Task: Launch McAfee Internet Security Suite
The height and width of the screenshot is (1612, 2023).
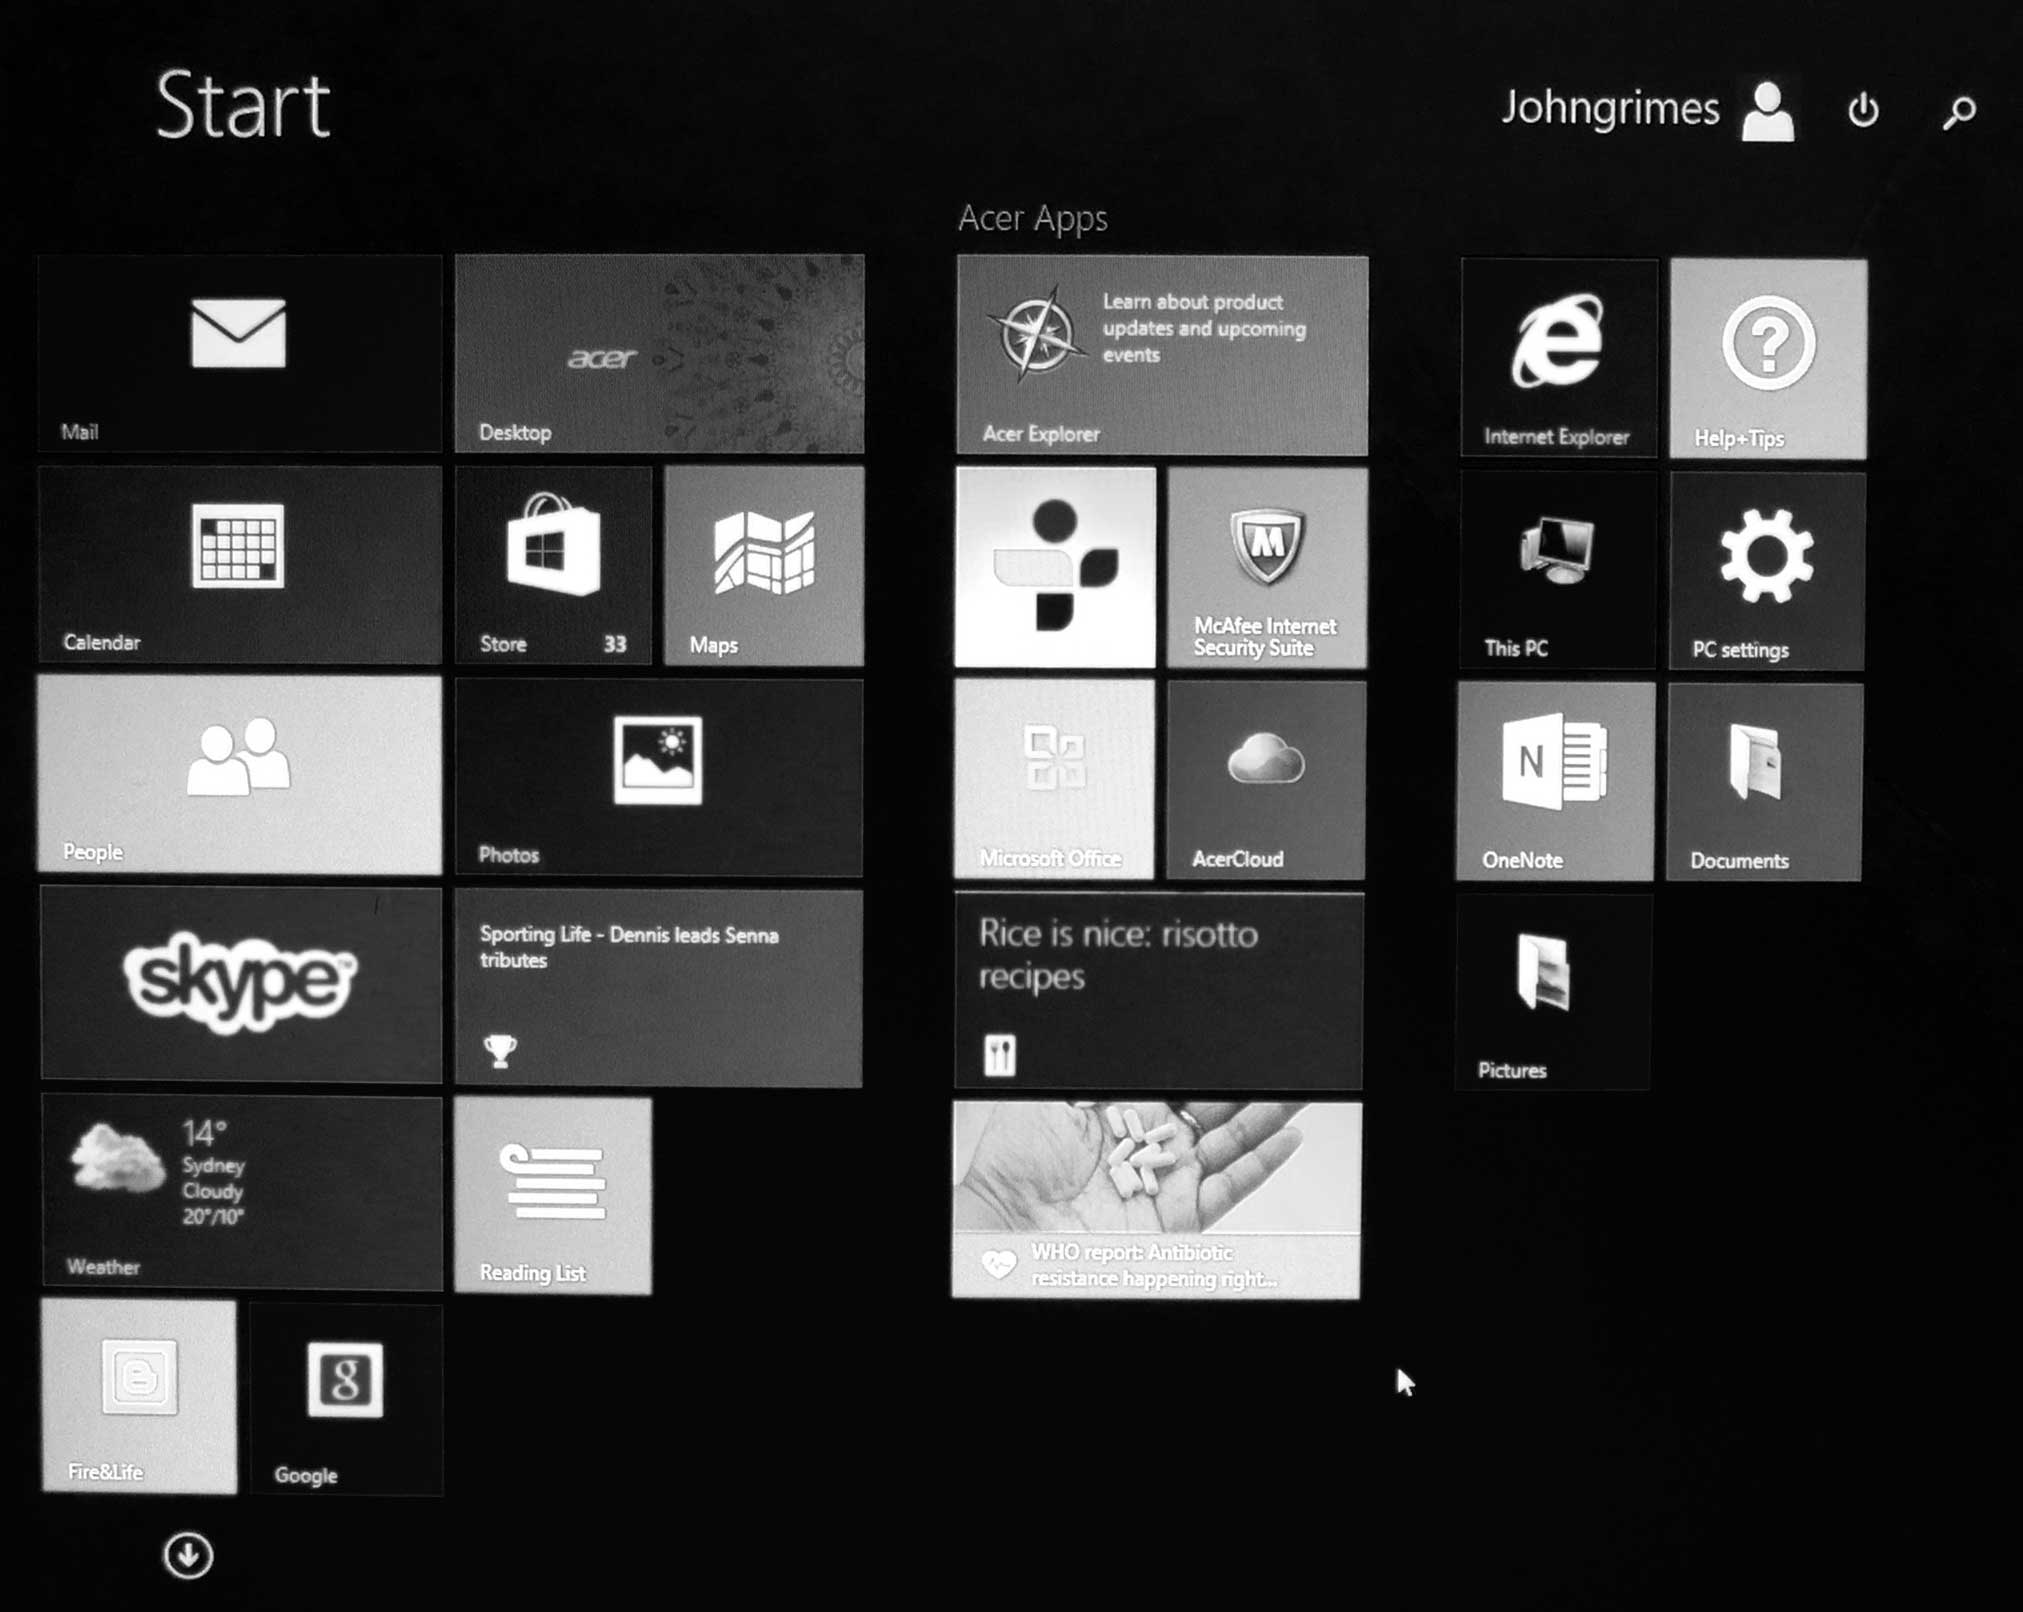Action: [x=1267, y=567]
